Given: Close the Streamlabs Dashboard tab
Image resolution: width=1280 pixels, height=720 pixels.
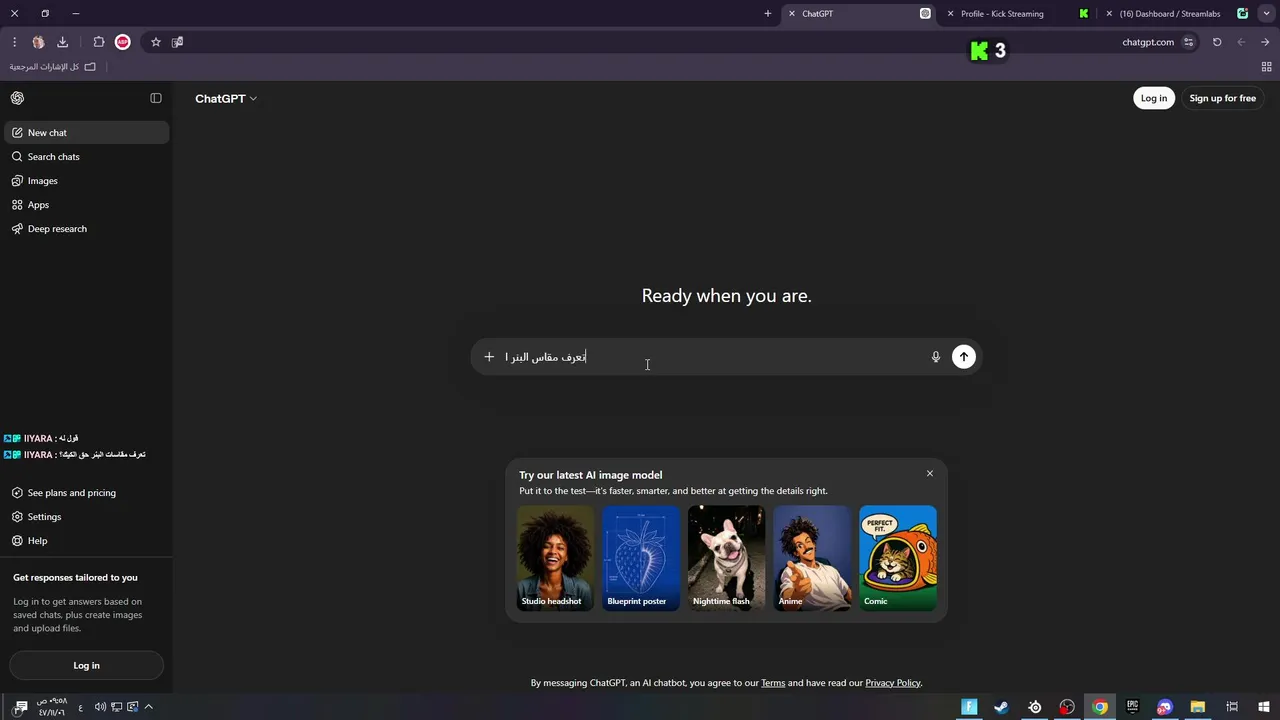Looking at the screenshot, I should pyautogui.click(x=1109, y=14).
